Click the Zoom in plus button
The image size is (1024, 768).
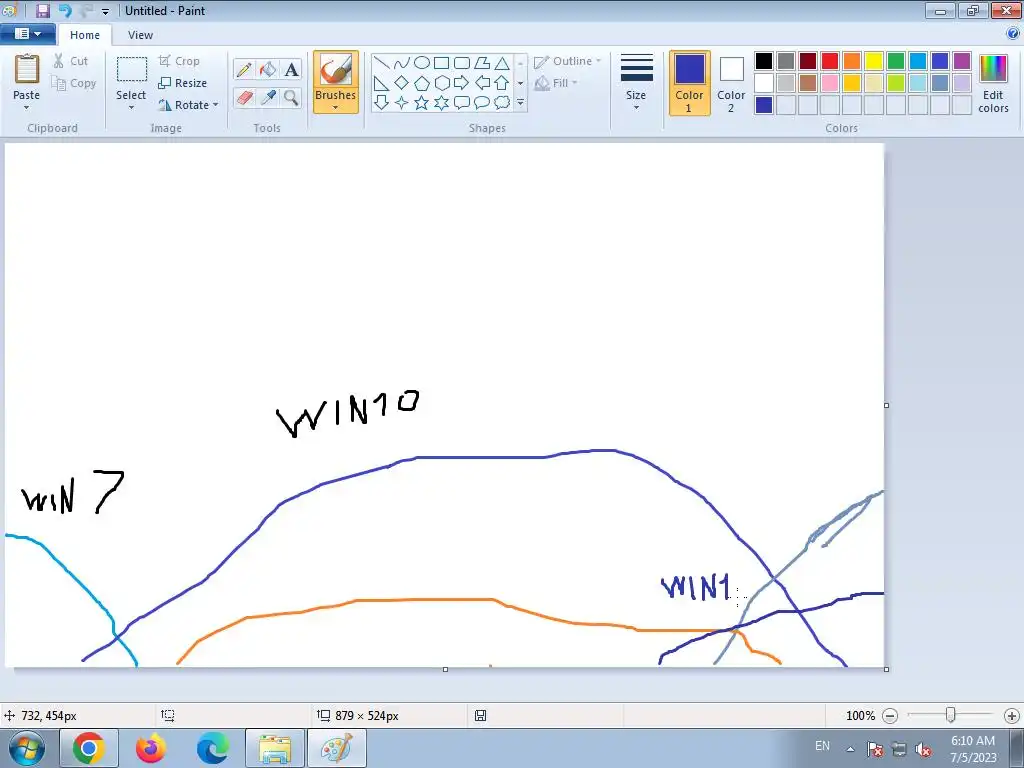point(1012,716)
